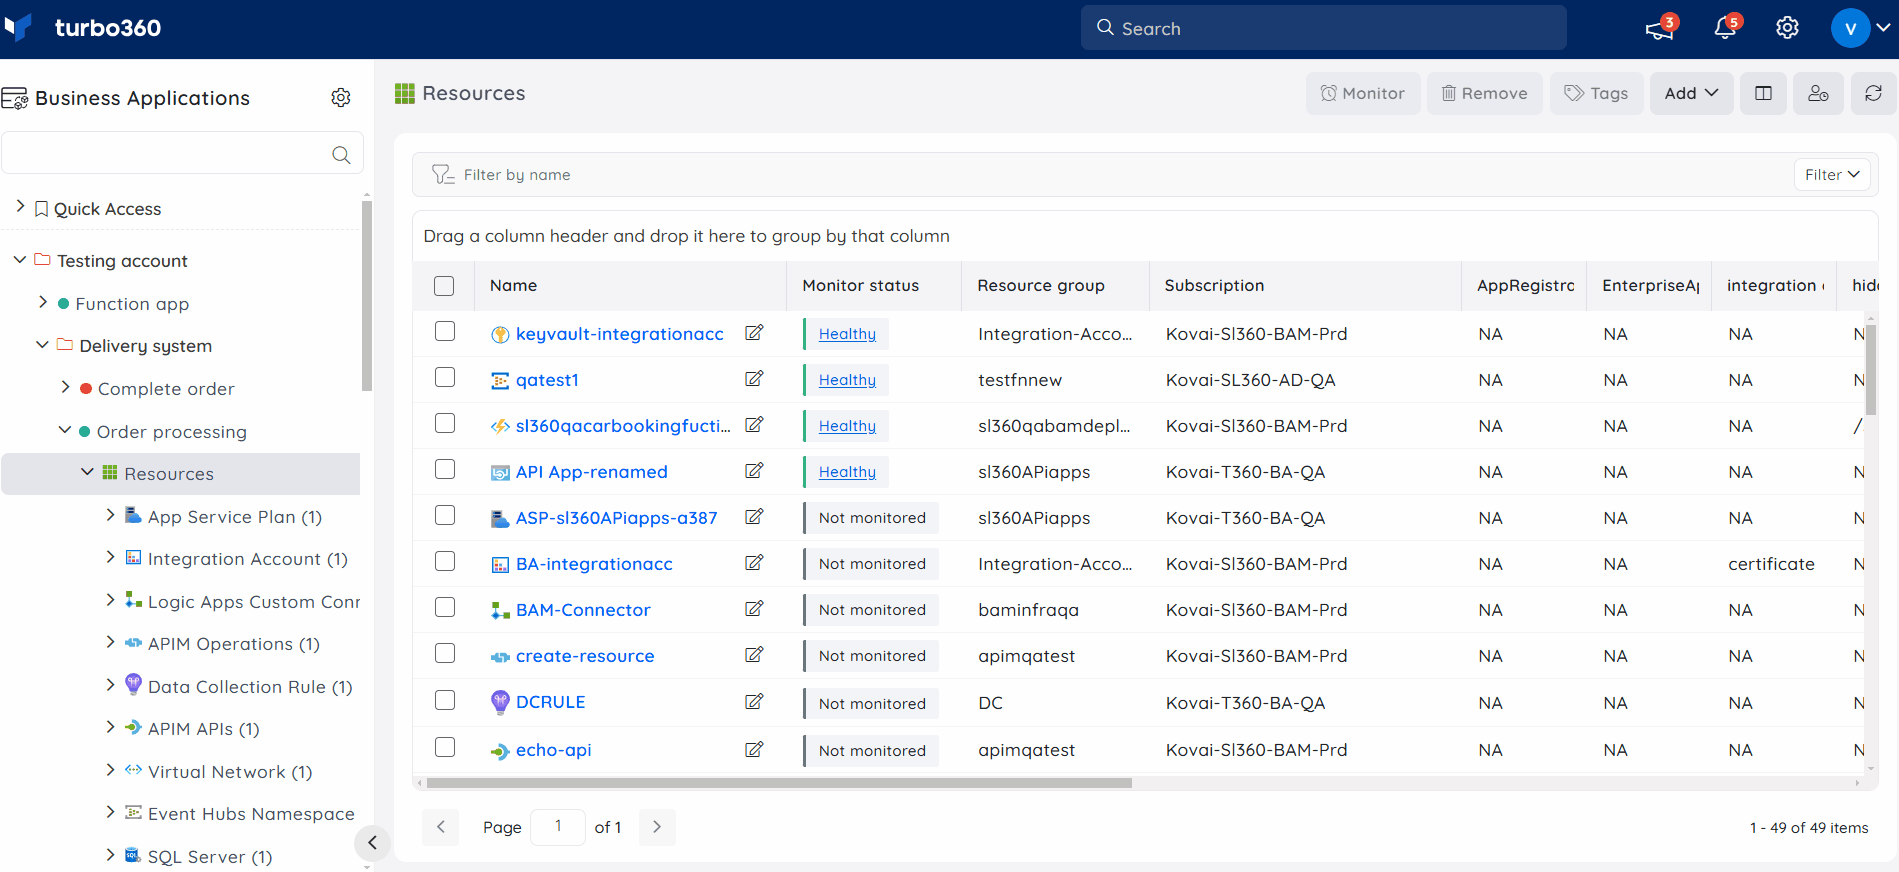Open the Filter dropdown
The image size is (1899, 872).
[x=1832, y=174]
